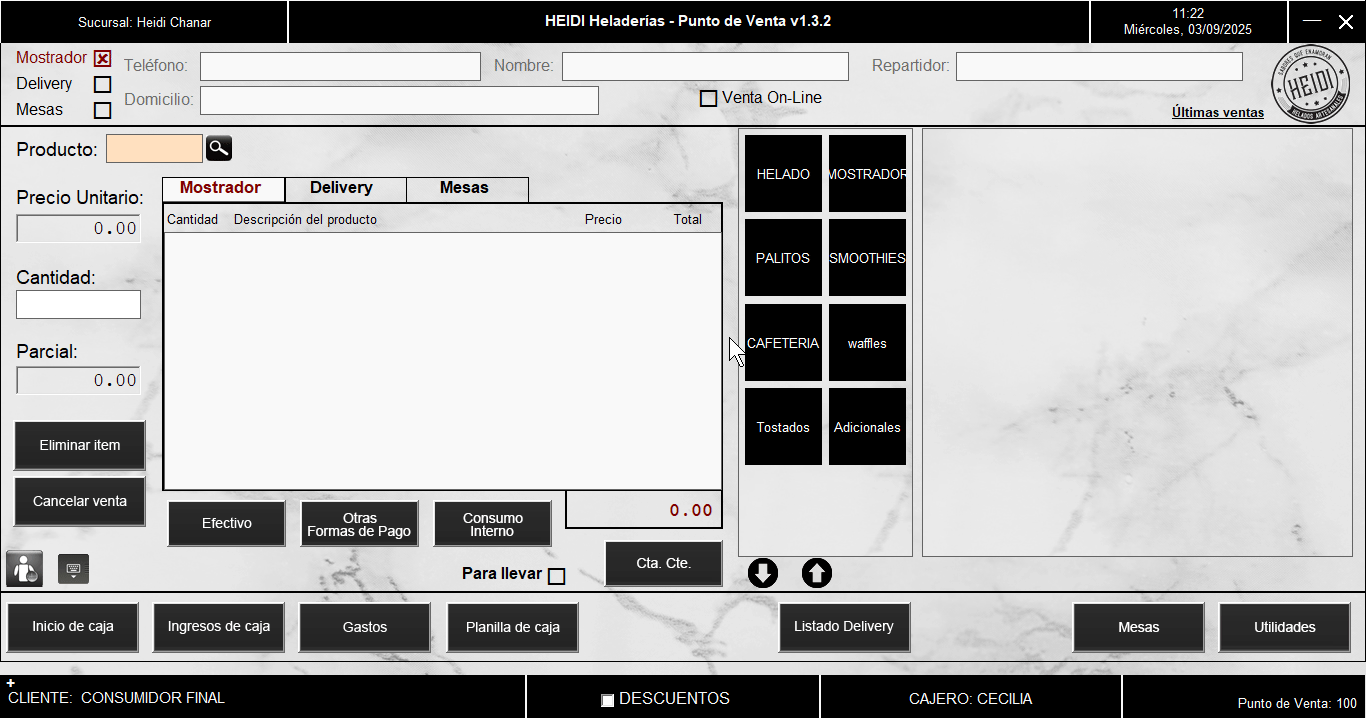The width and height of the screenshot is (1366, 718).
Task: Open Planilla de caja
Action: (513, 628)
